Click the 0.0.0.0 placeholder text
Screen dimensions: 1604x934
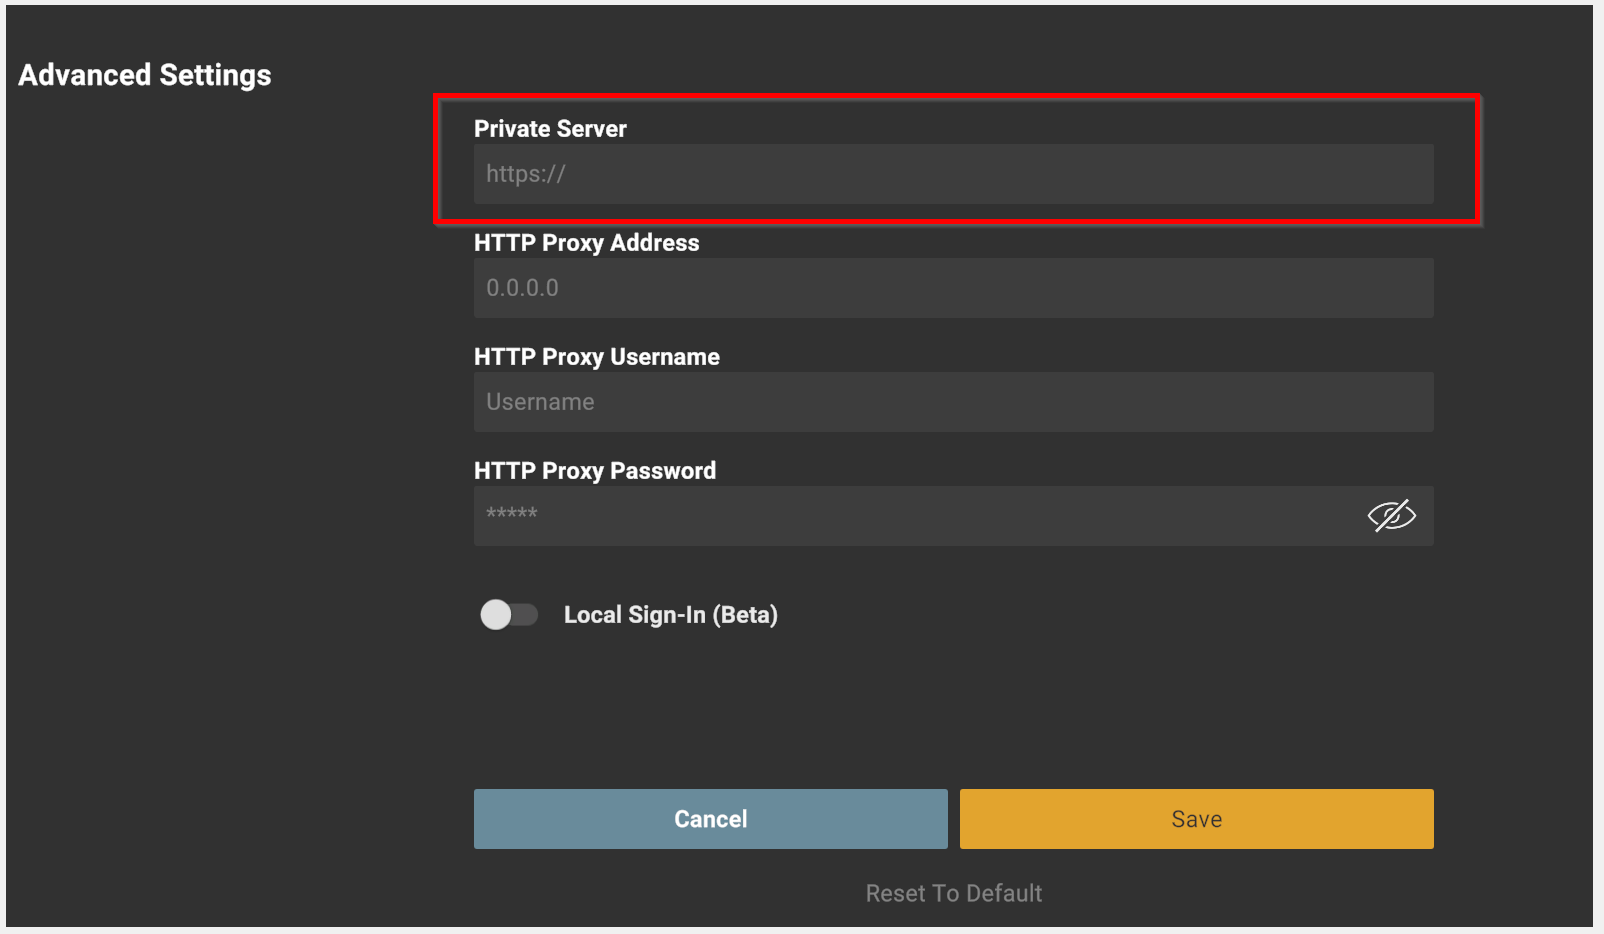click(x=522, y=288)
